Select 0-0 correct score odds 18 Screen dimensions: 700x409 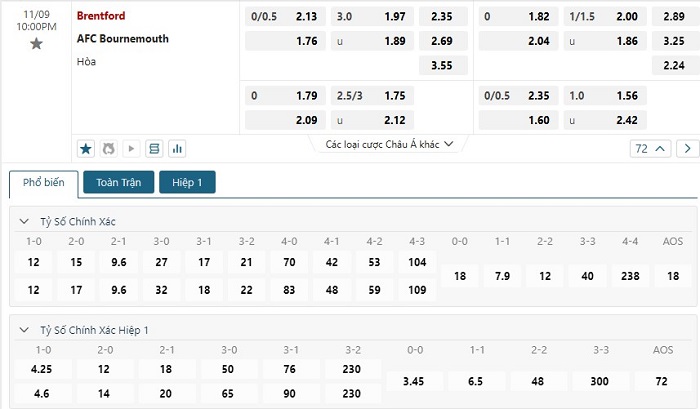coord(460,275)
